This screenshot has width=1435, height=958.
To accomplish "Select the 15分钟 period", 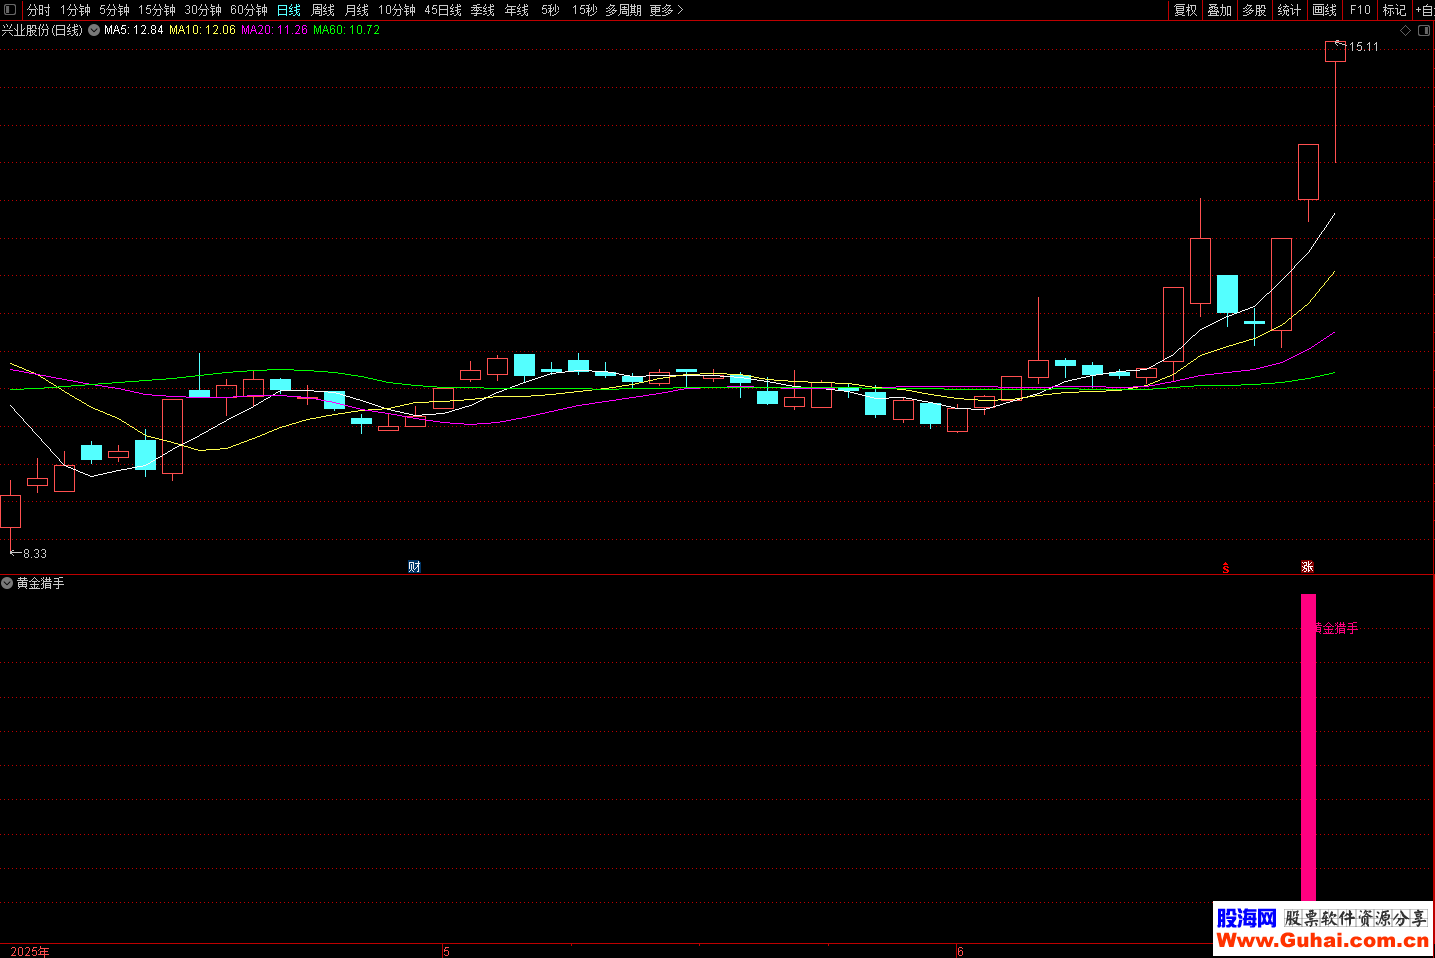I will [157, 10].
